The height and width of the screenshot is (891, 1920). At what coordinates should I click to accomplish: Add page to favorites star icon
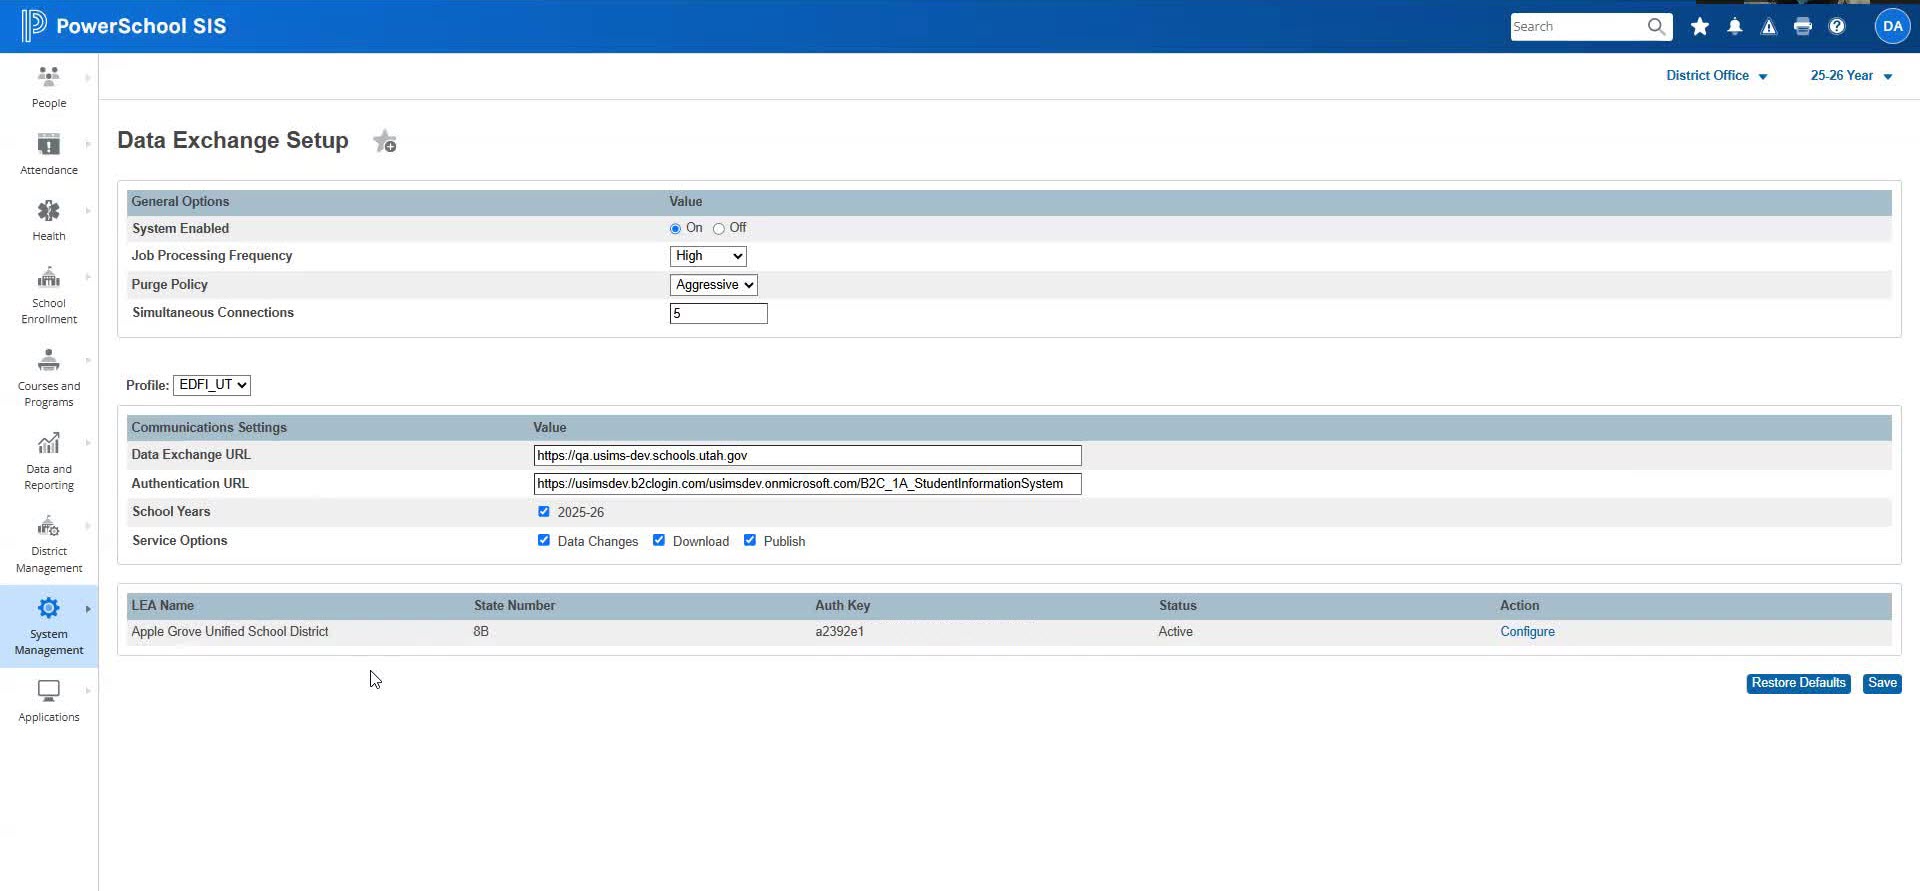[x=385, y=142]
